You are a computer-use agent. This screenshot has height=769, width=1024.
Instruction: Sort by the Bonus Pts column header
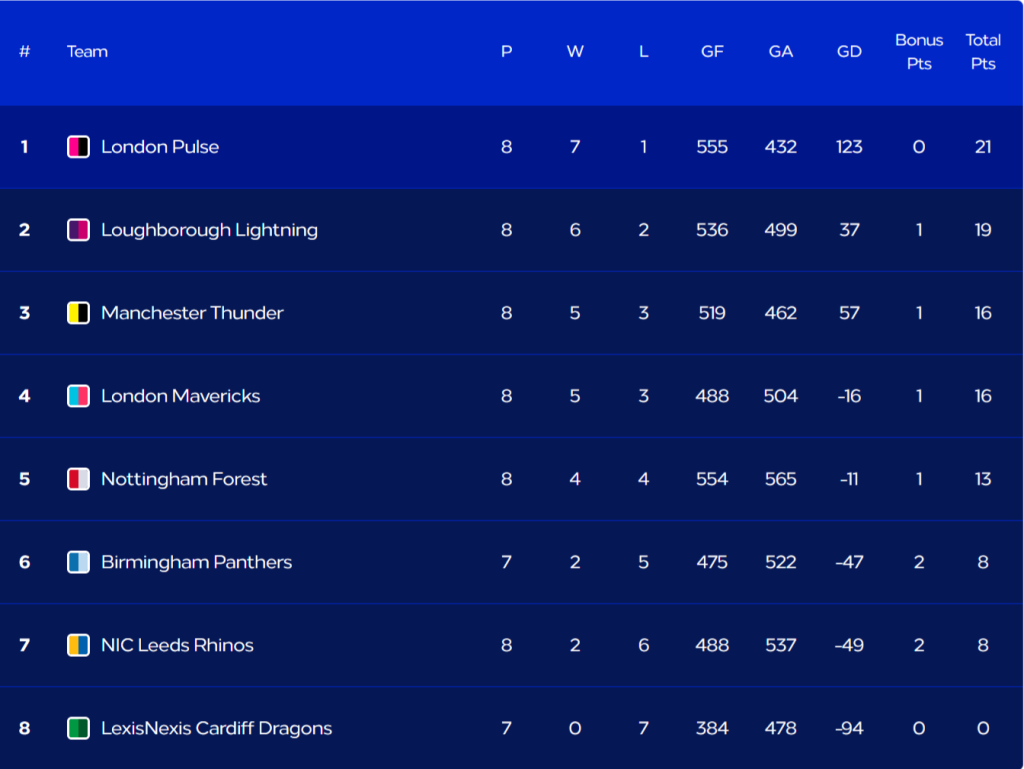pos(919,52)
